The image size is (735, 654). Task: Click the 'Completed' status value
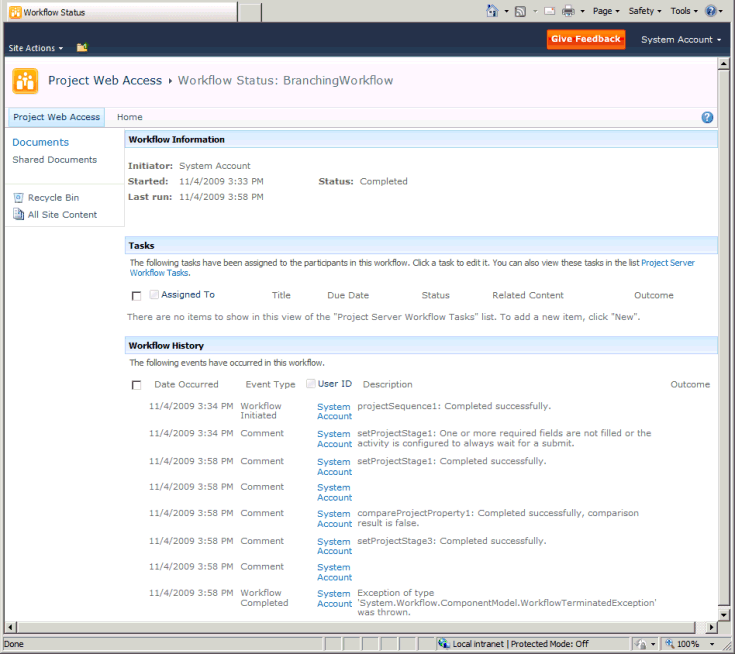tap(383, 181)
